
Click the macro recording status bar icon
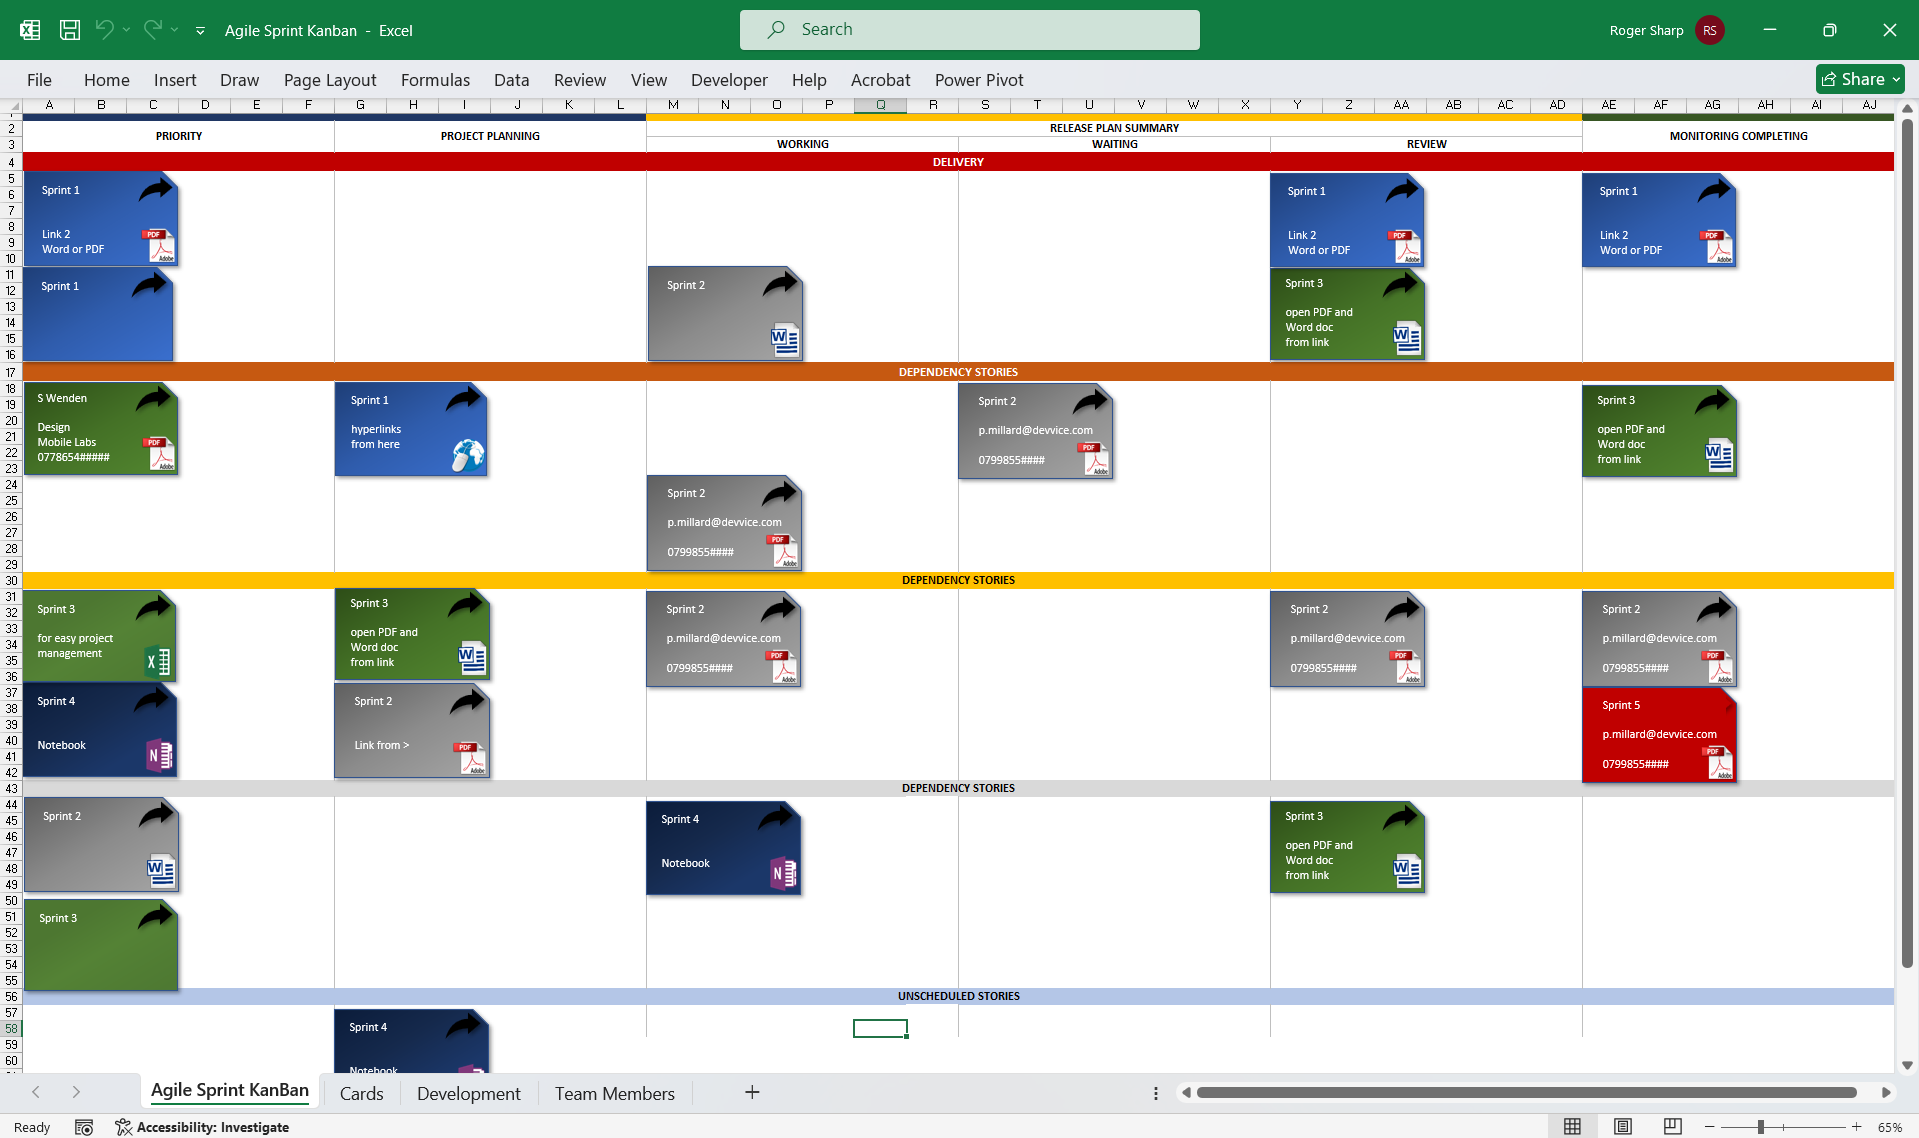84,1127
